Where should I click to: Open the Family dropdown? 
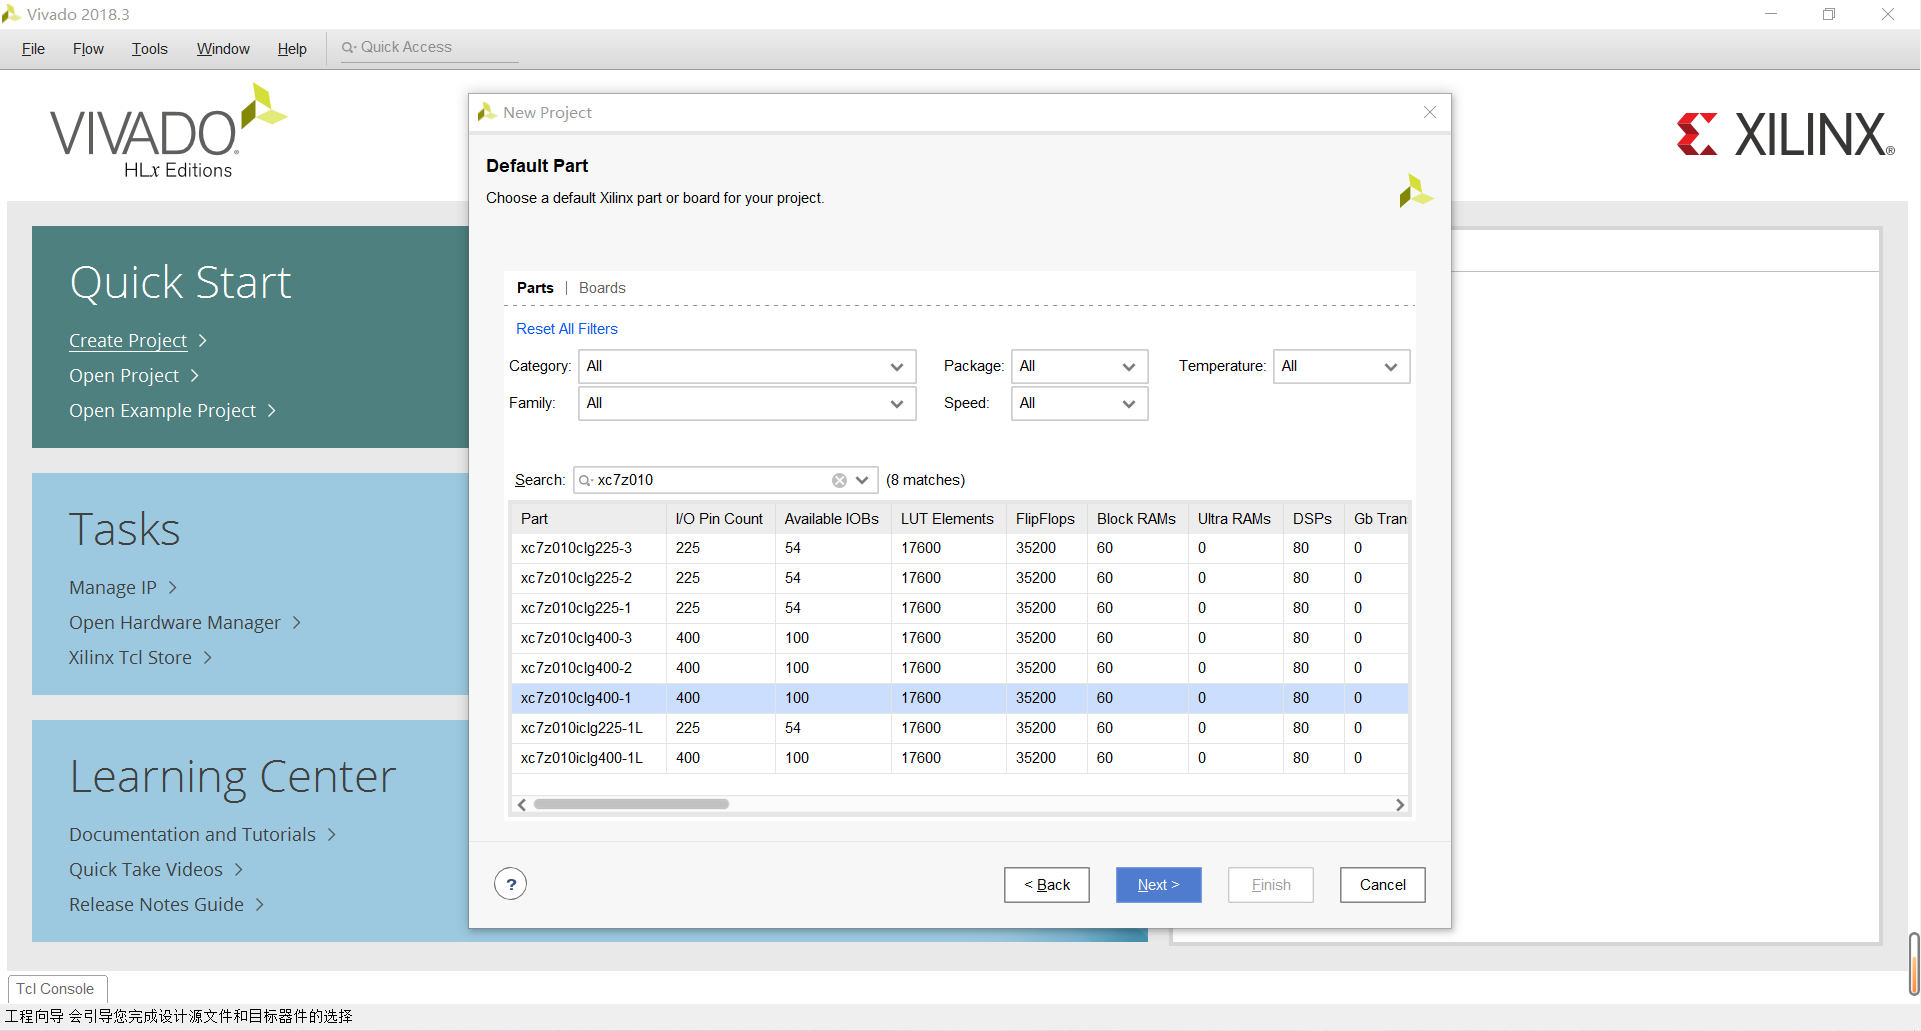click(747, 403)
